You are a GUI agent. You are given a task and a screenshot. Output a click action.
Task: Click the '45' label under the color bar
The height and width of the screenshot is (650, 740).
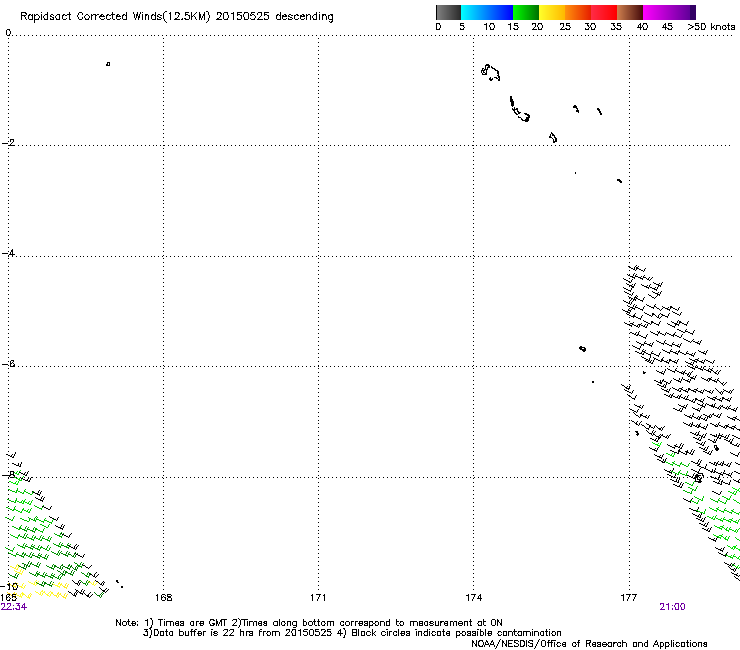[667, 27]
